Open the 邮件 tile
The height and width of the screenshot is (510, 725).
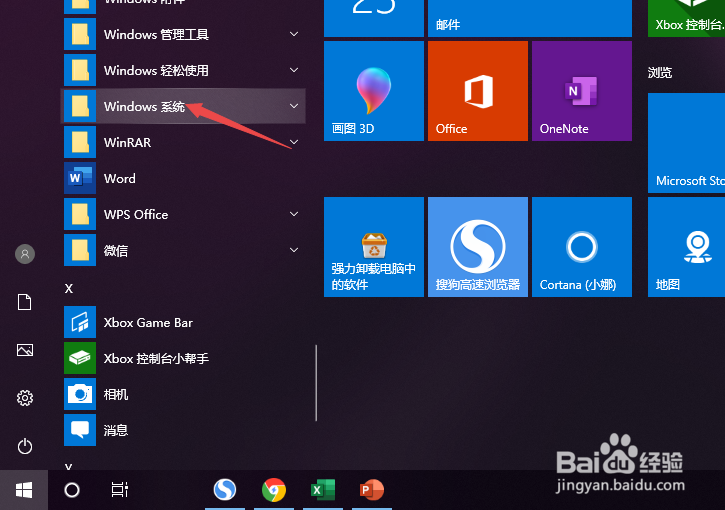(x=530, y=18)
